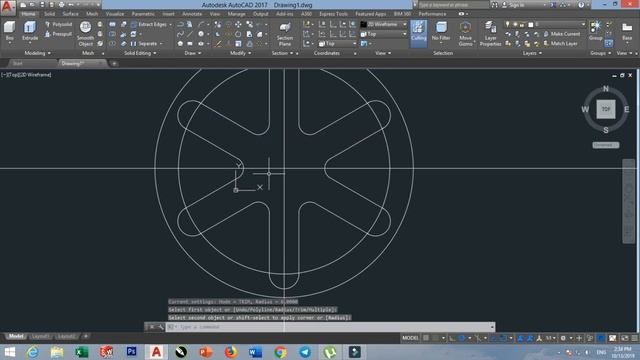640x360 pixels.
Task: Toggle polar tracking in status bar
Action: [x=462, y=338]
